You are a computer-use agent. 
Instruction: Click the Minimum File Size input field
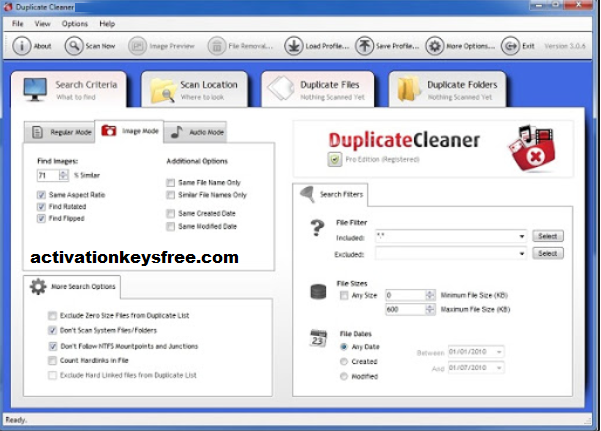pos(406,295)
